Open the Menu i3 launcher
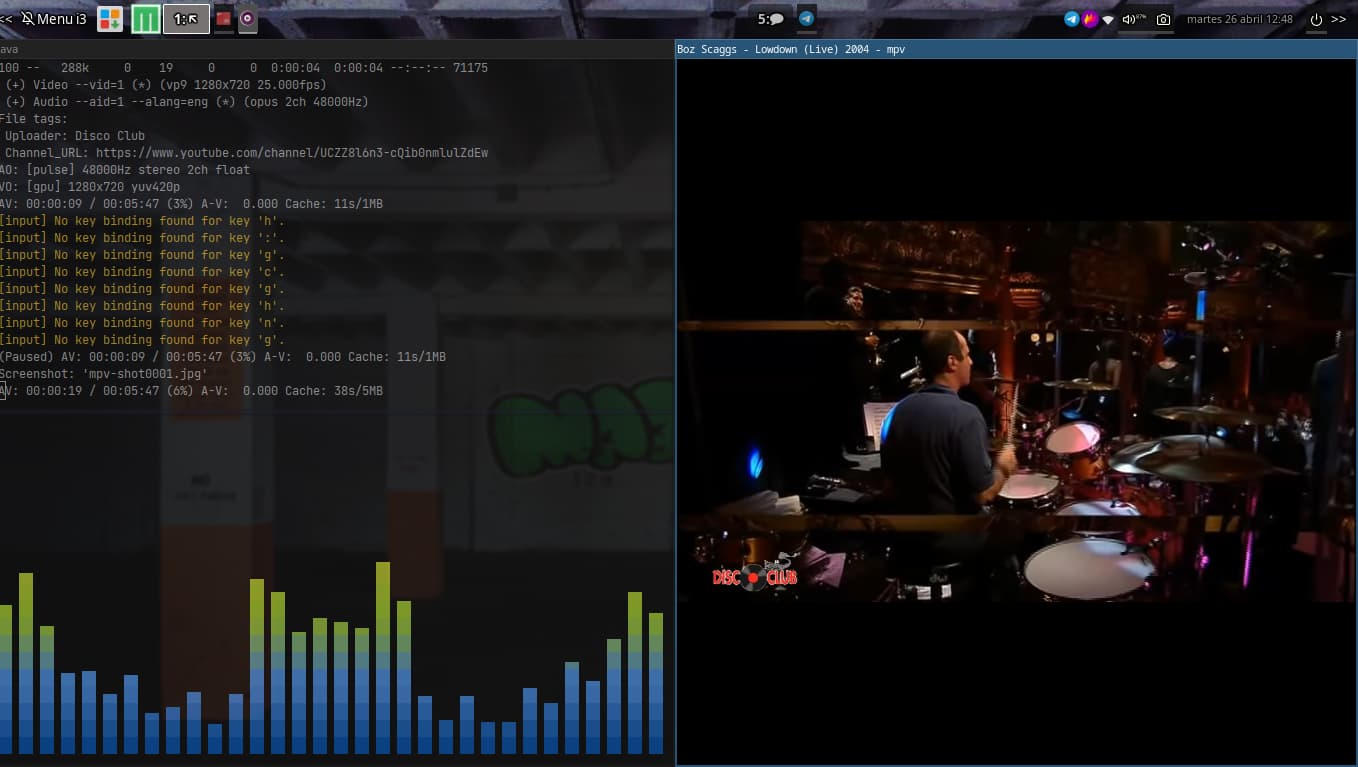Image resolution: width=1358 pixels, height=767 pixels. click(54, 19)
